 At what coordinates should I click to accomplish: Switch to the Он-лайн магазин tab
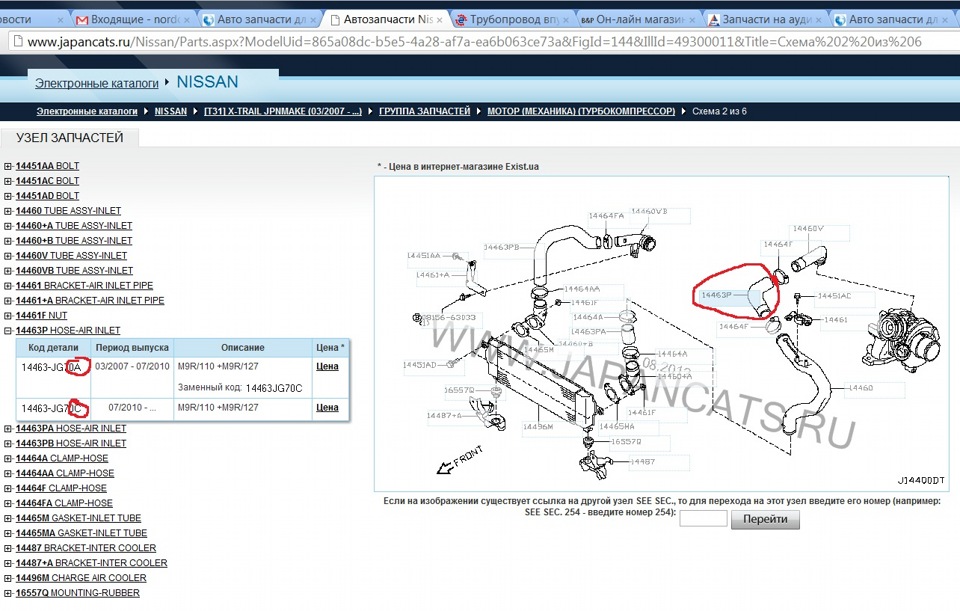click(639, 20)
